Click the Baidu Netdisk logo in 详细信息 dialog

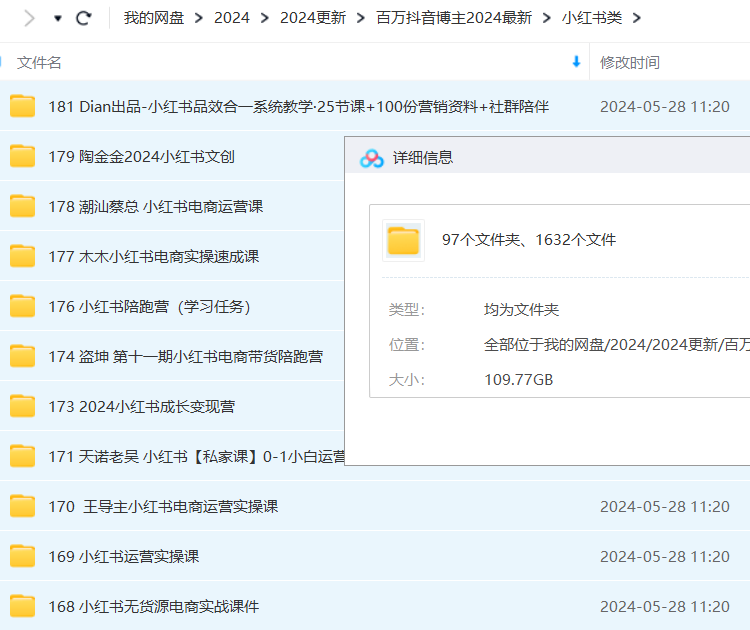372,158
